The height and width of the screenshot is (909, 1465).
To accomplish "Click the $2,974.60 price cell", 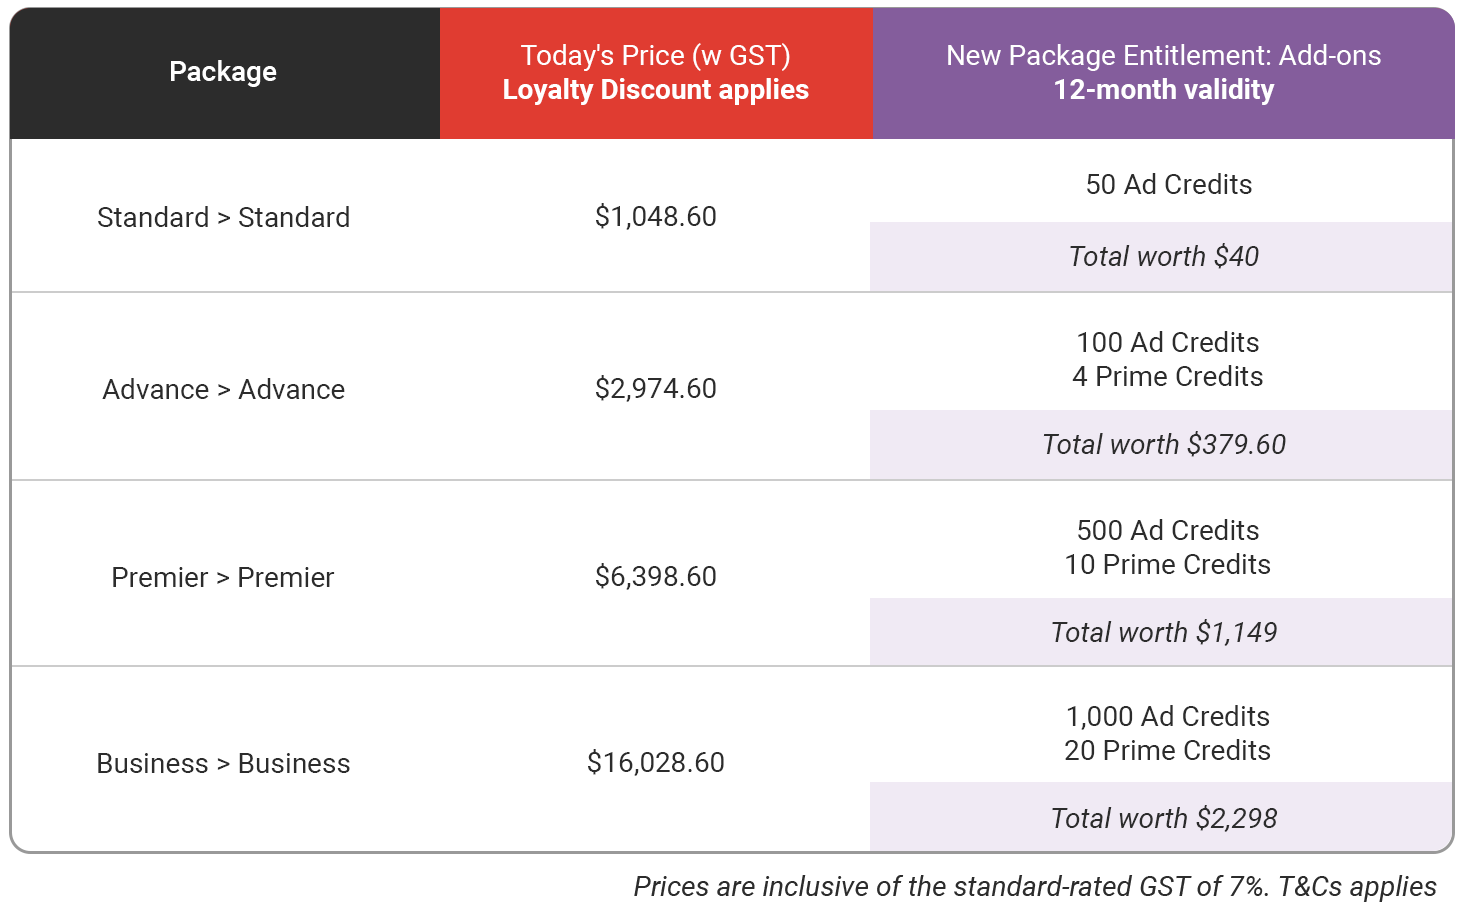I will pyautogui.click(x=656, y=388).
